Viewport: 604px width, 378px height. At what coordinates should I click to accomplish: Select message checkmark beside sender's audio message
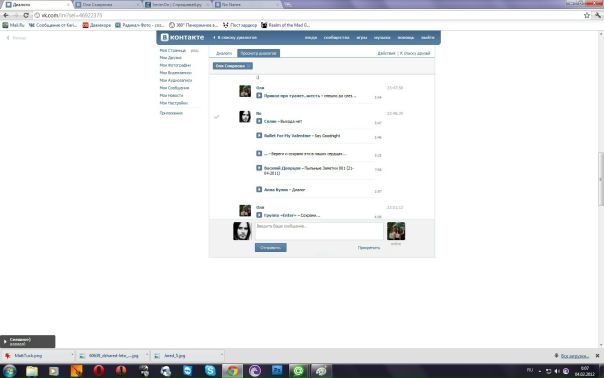tap(216, 117)
